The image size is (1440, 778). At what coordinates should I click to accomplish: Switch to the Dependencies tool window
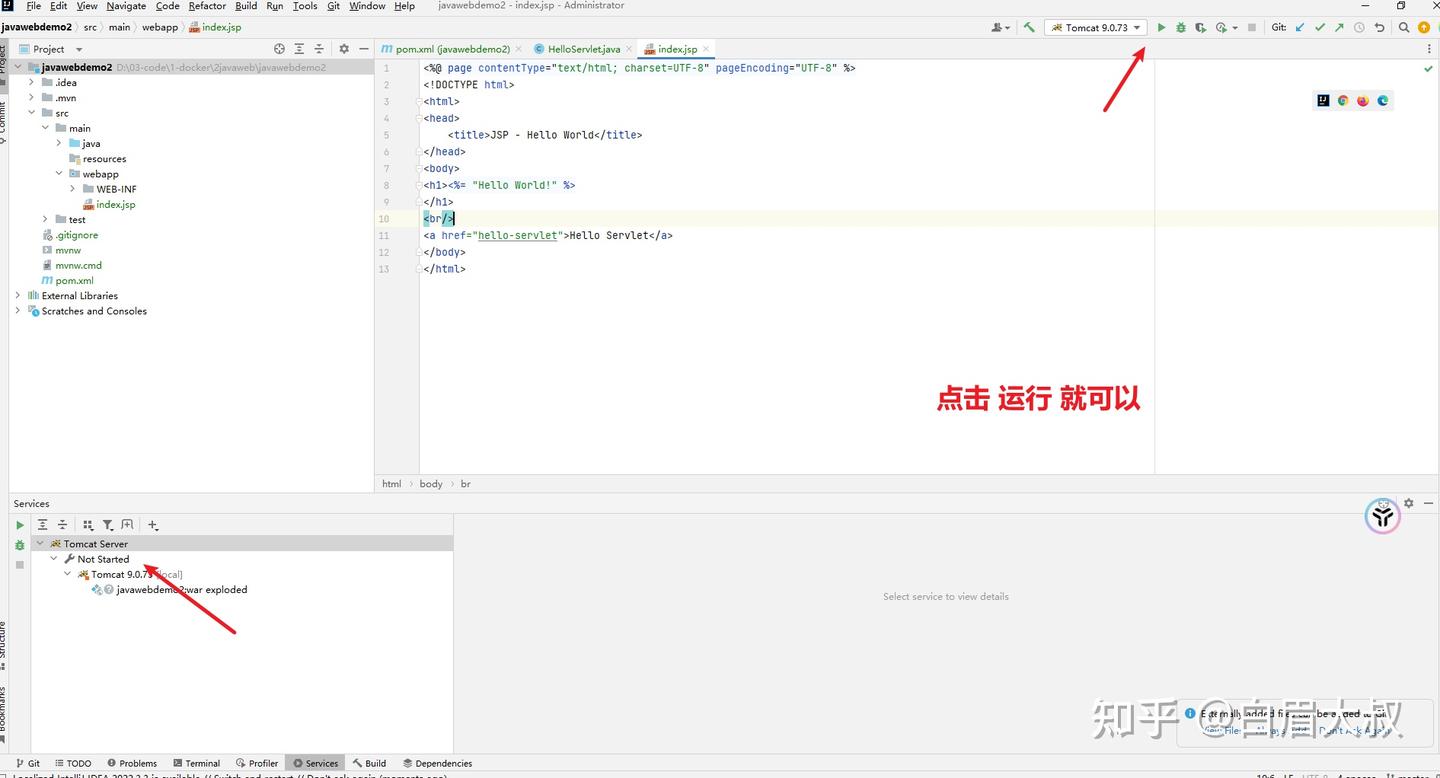437,762
